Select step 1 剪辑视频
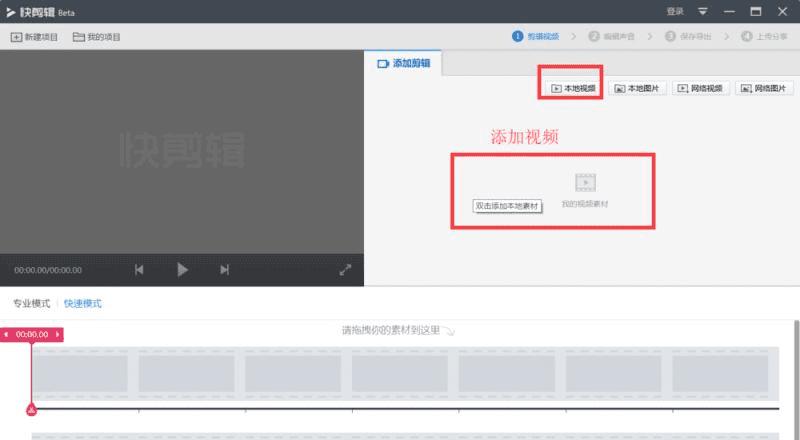The width and height of the screenshot is (800, 440). pos(536,36)
